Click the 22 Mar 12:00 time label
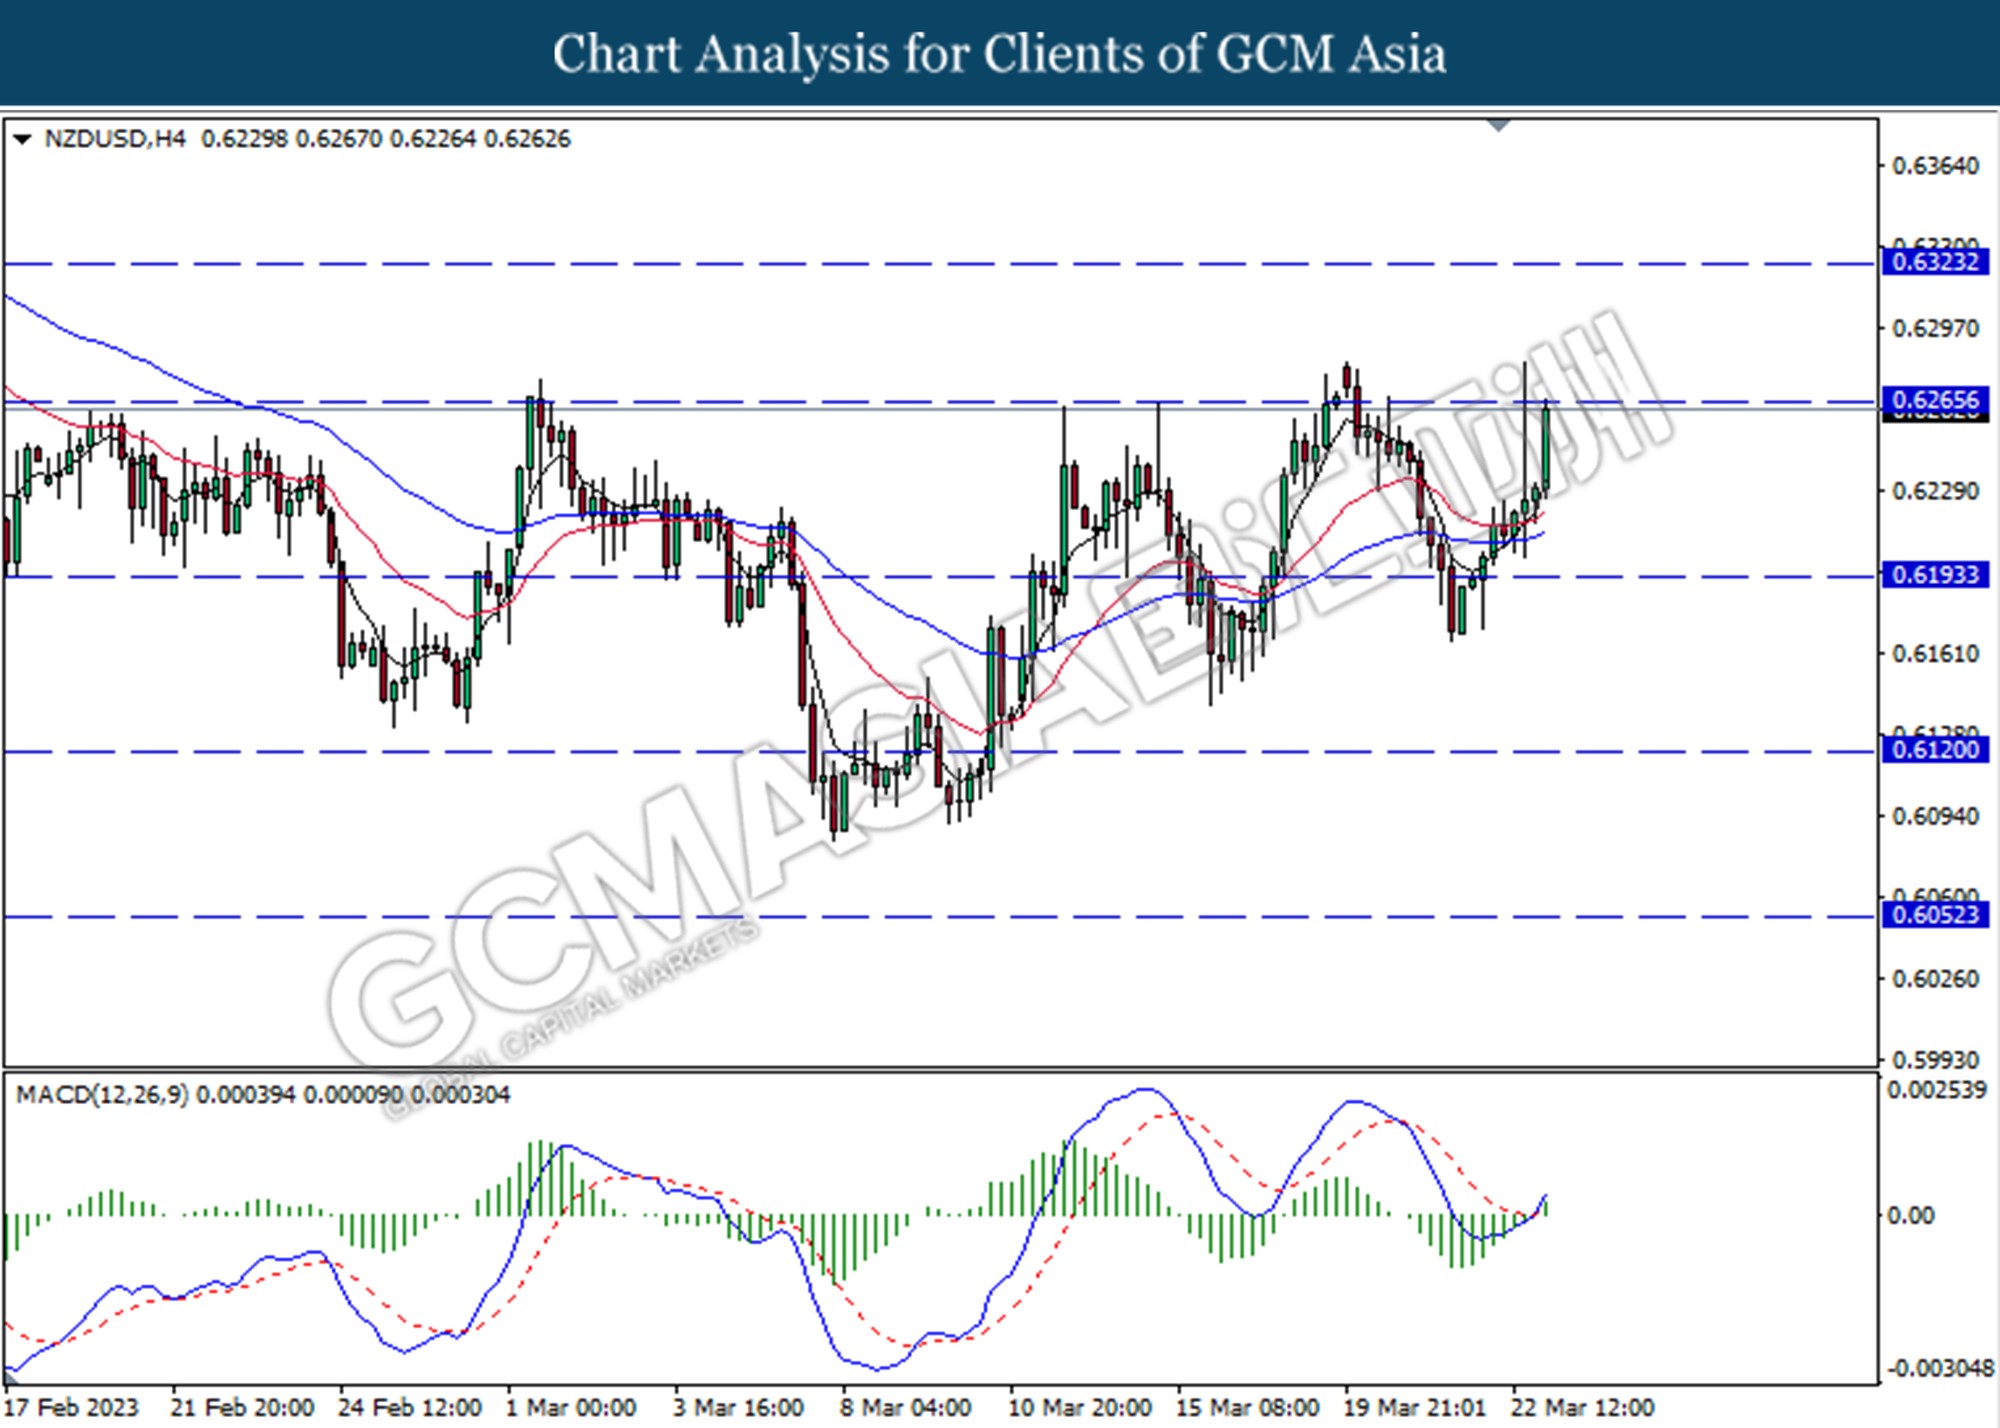The height and width of the screenshot is (1428, 2000). point(1582,1407)
